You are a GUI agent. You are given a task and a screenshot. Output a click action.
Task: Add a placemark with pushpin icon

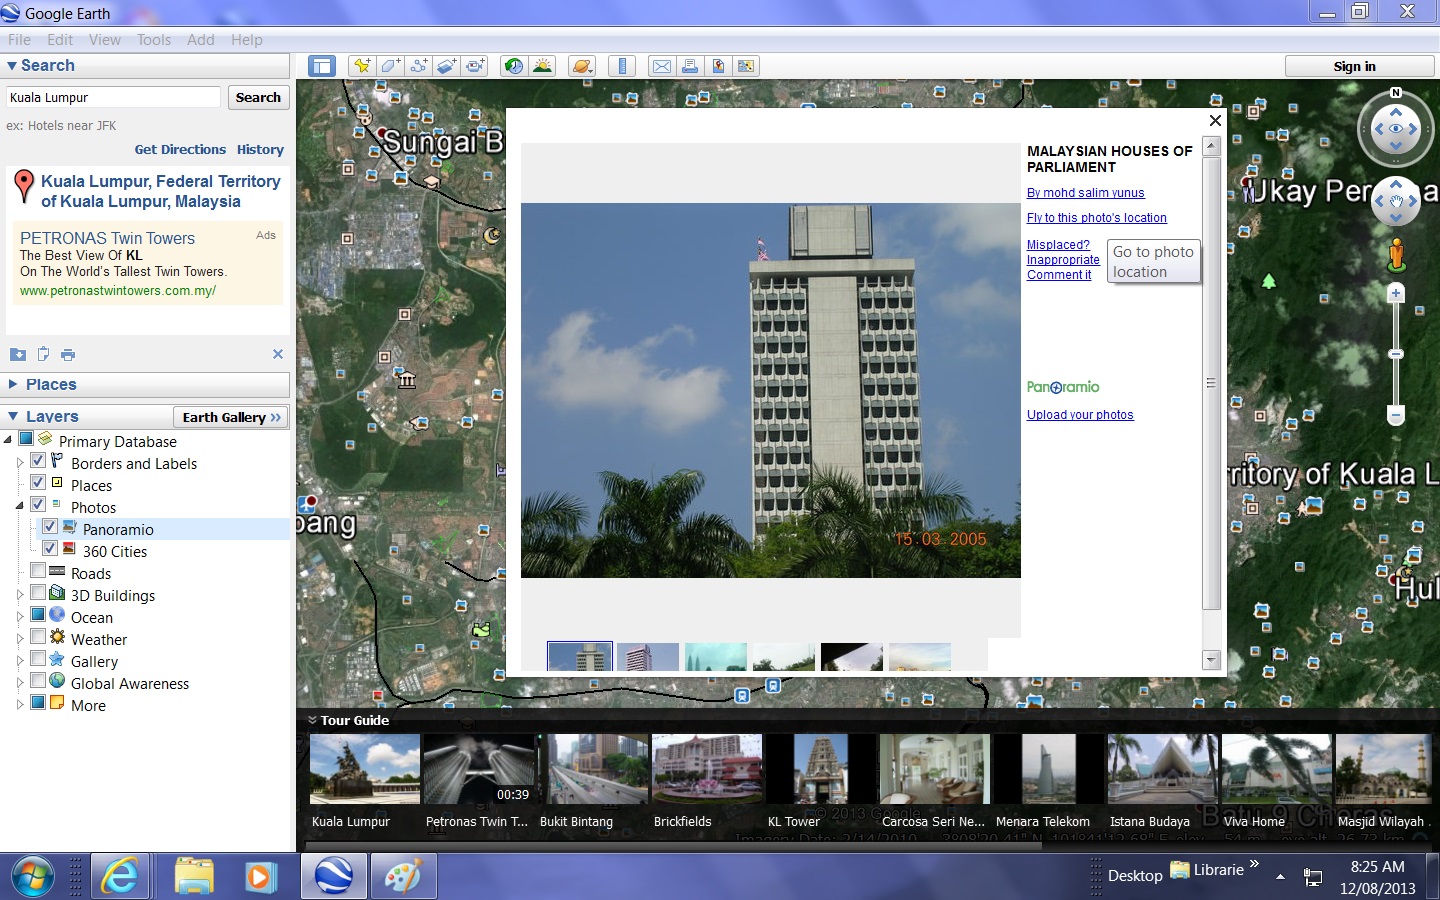pos(362,66)
